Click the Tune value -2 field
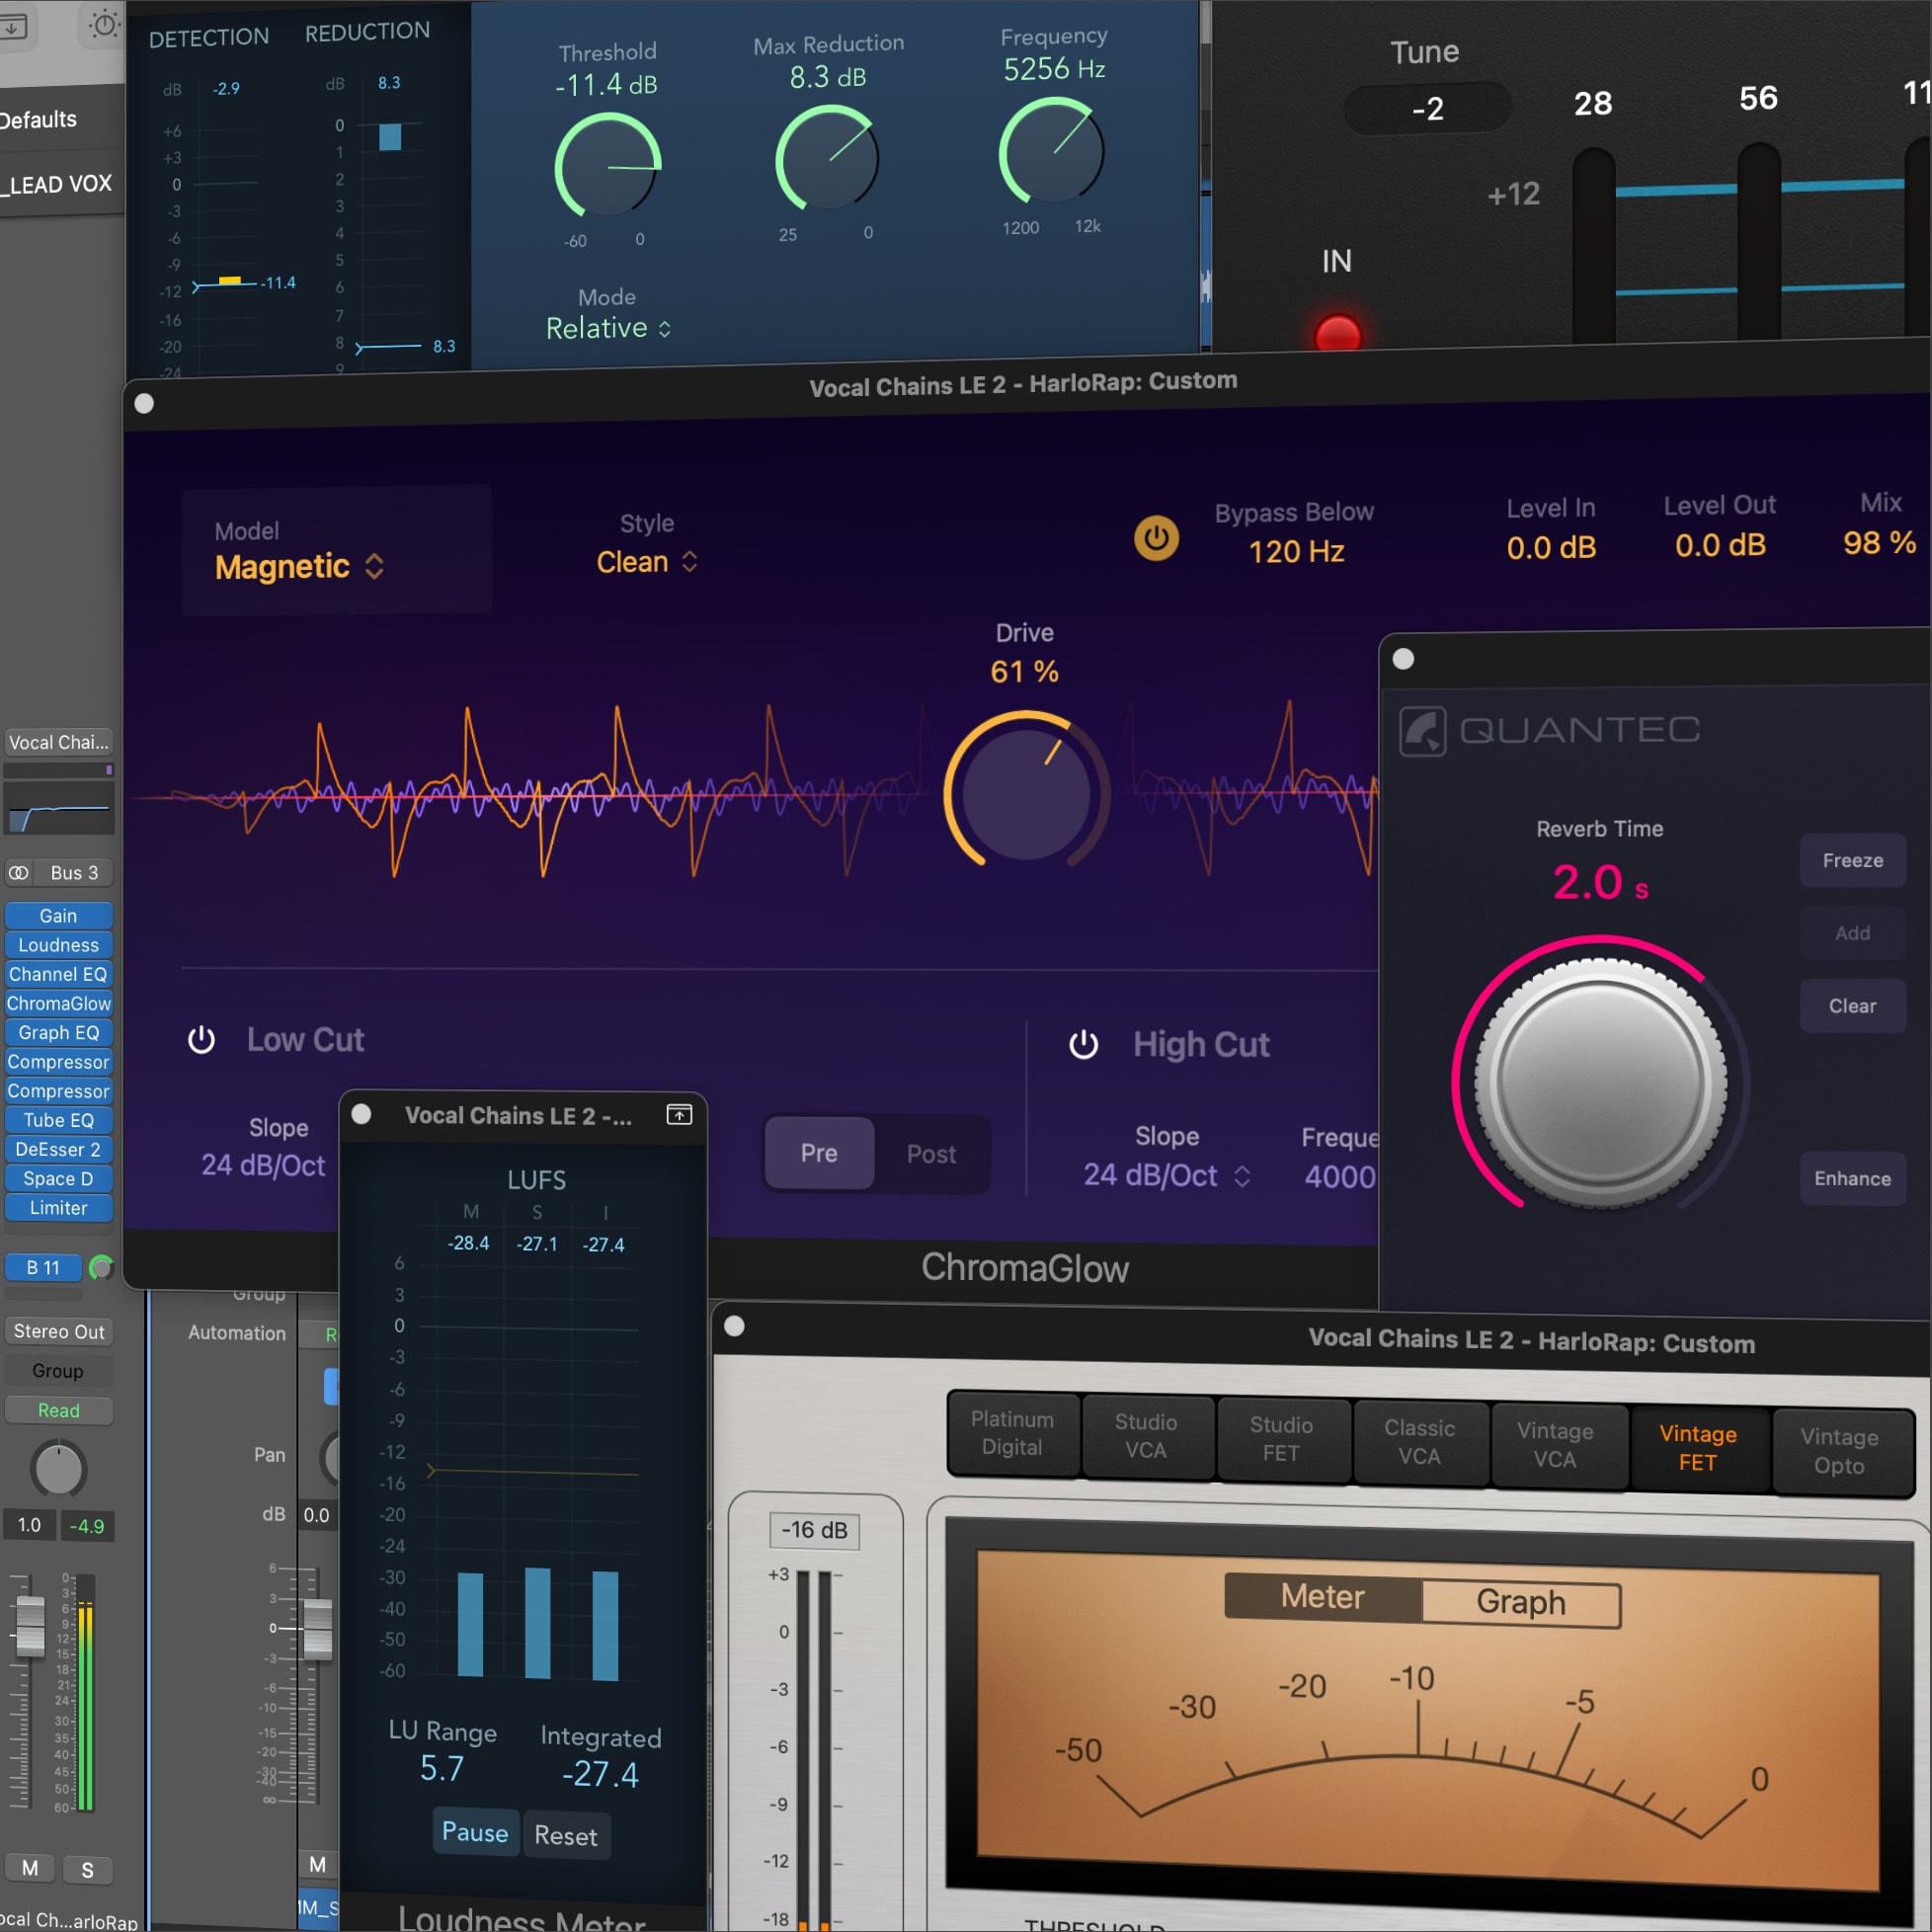 [1427, 108]
